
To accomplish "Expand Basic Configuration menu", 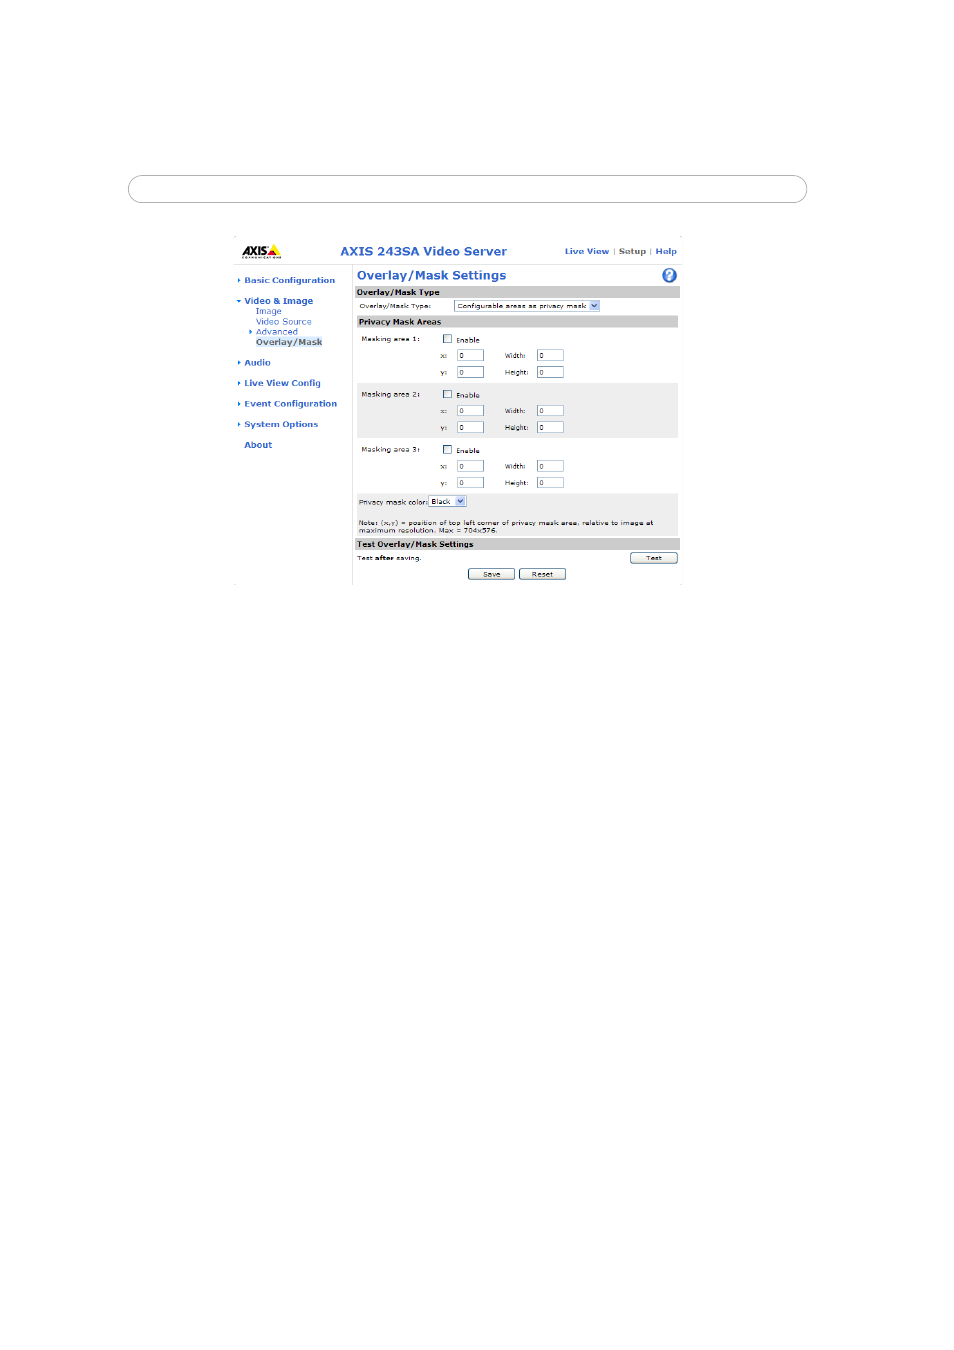I will (289, 281).
